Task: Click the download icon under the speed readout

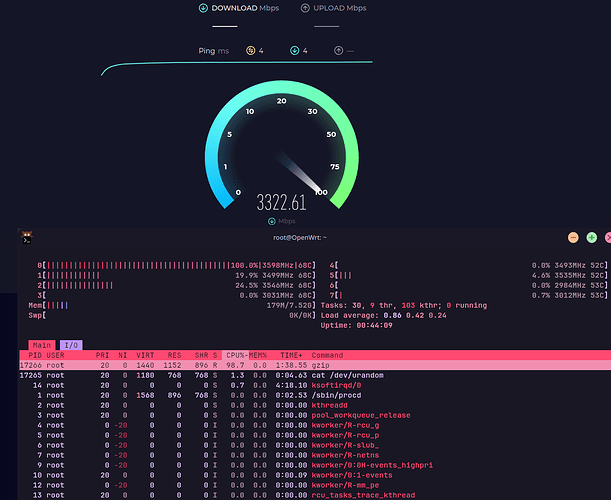Action: pos(272,221)
